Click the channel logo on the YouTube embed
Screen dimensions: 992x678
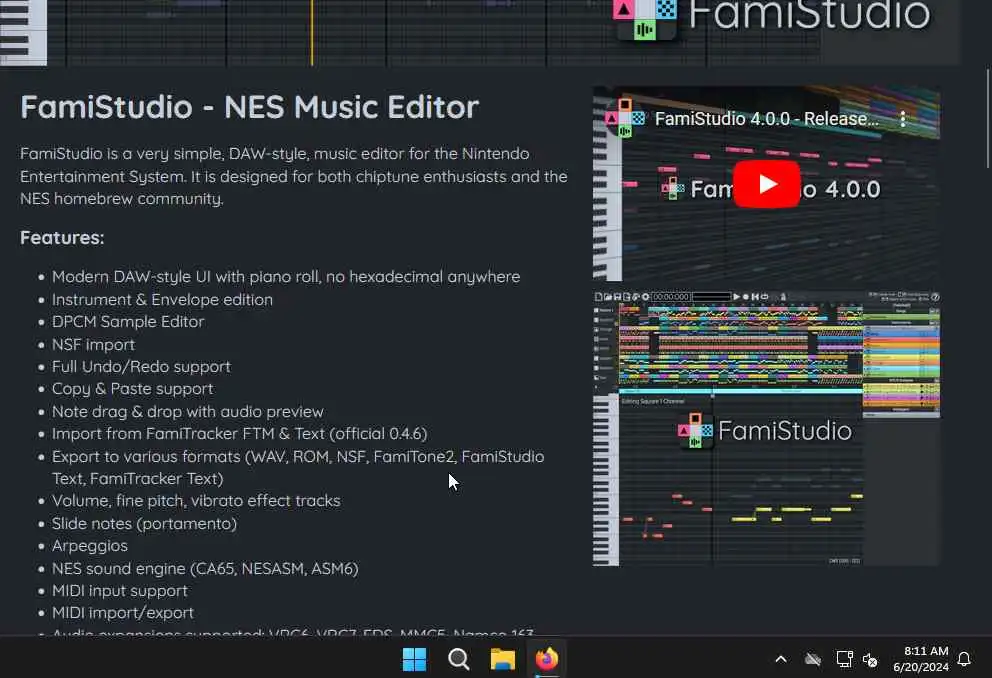coord(624,118)
